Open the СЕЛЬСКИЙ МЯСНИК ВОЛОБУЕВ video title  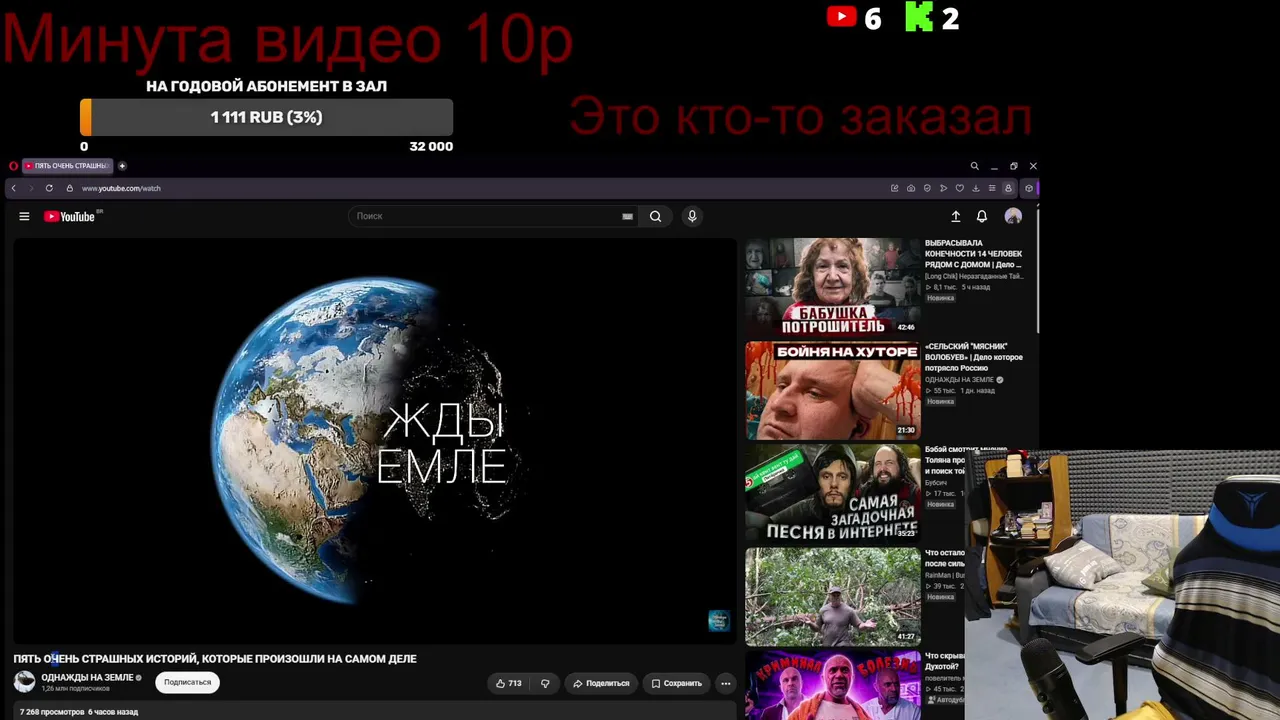(x=974, y=357)
